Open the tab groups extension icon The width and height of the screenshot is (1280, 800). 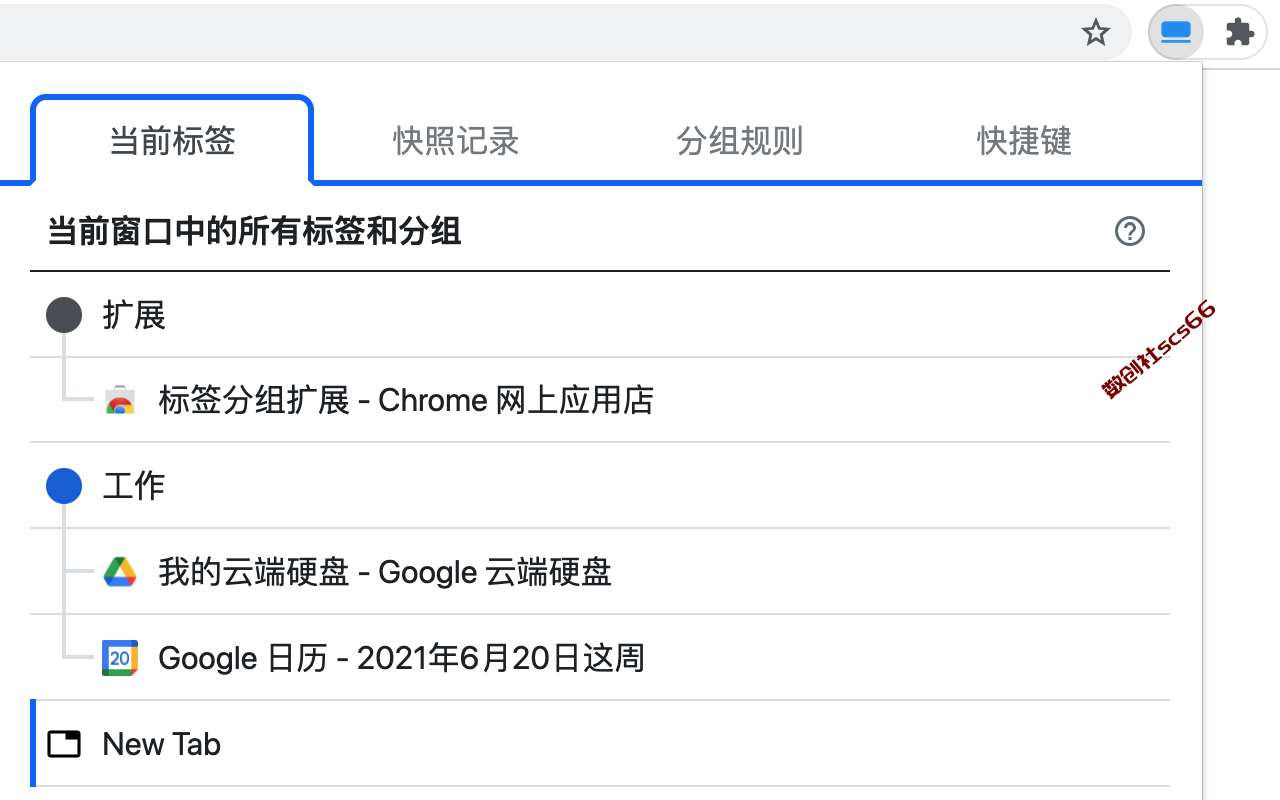coord(1176,33)
